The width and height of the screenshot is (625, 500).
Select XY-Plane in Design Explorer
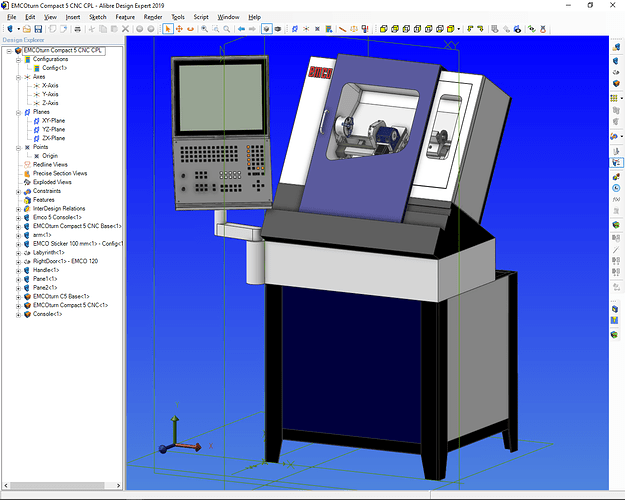coord(53,121)
